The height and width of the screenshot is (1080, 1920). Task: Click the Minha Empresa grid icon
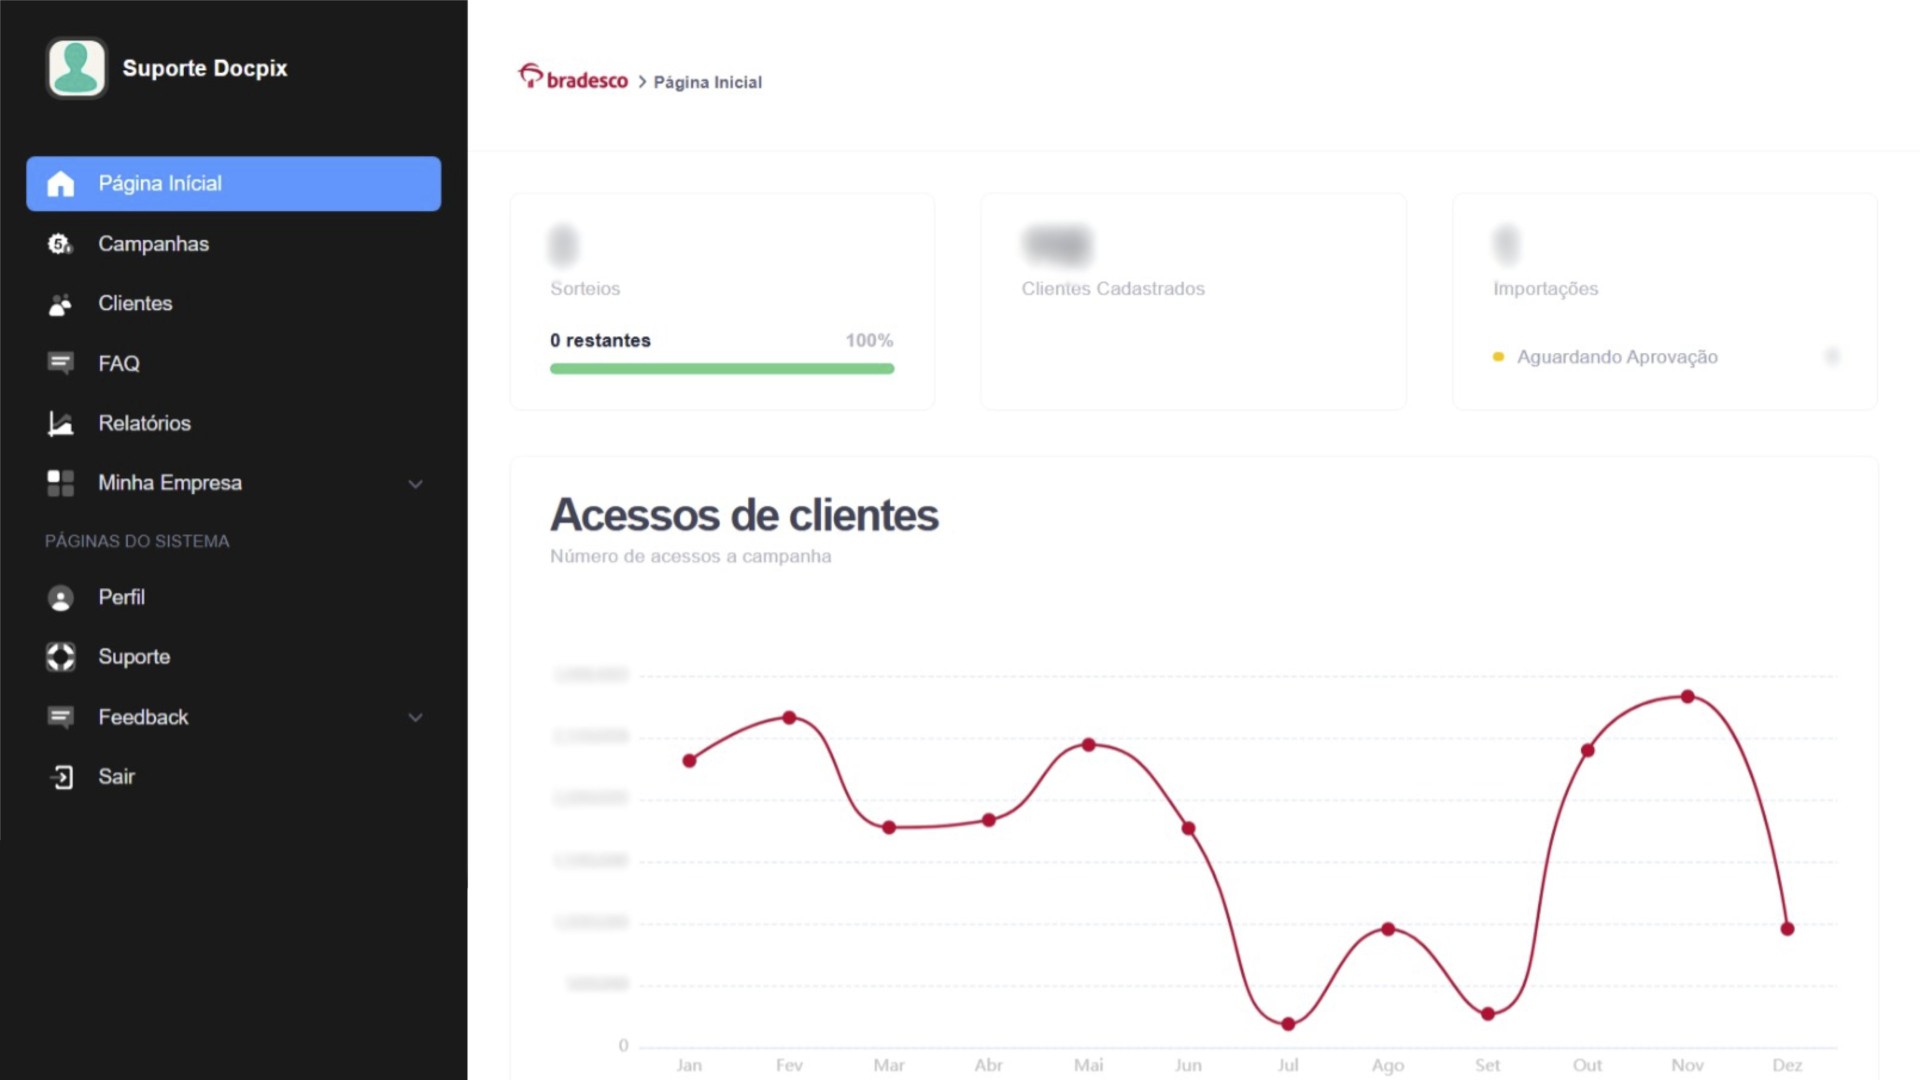pyautogui.click(x=60, y=483)
